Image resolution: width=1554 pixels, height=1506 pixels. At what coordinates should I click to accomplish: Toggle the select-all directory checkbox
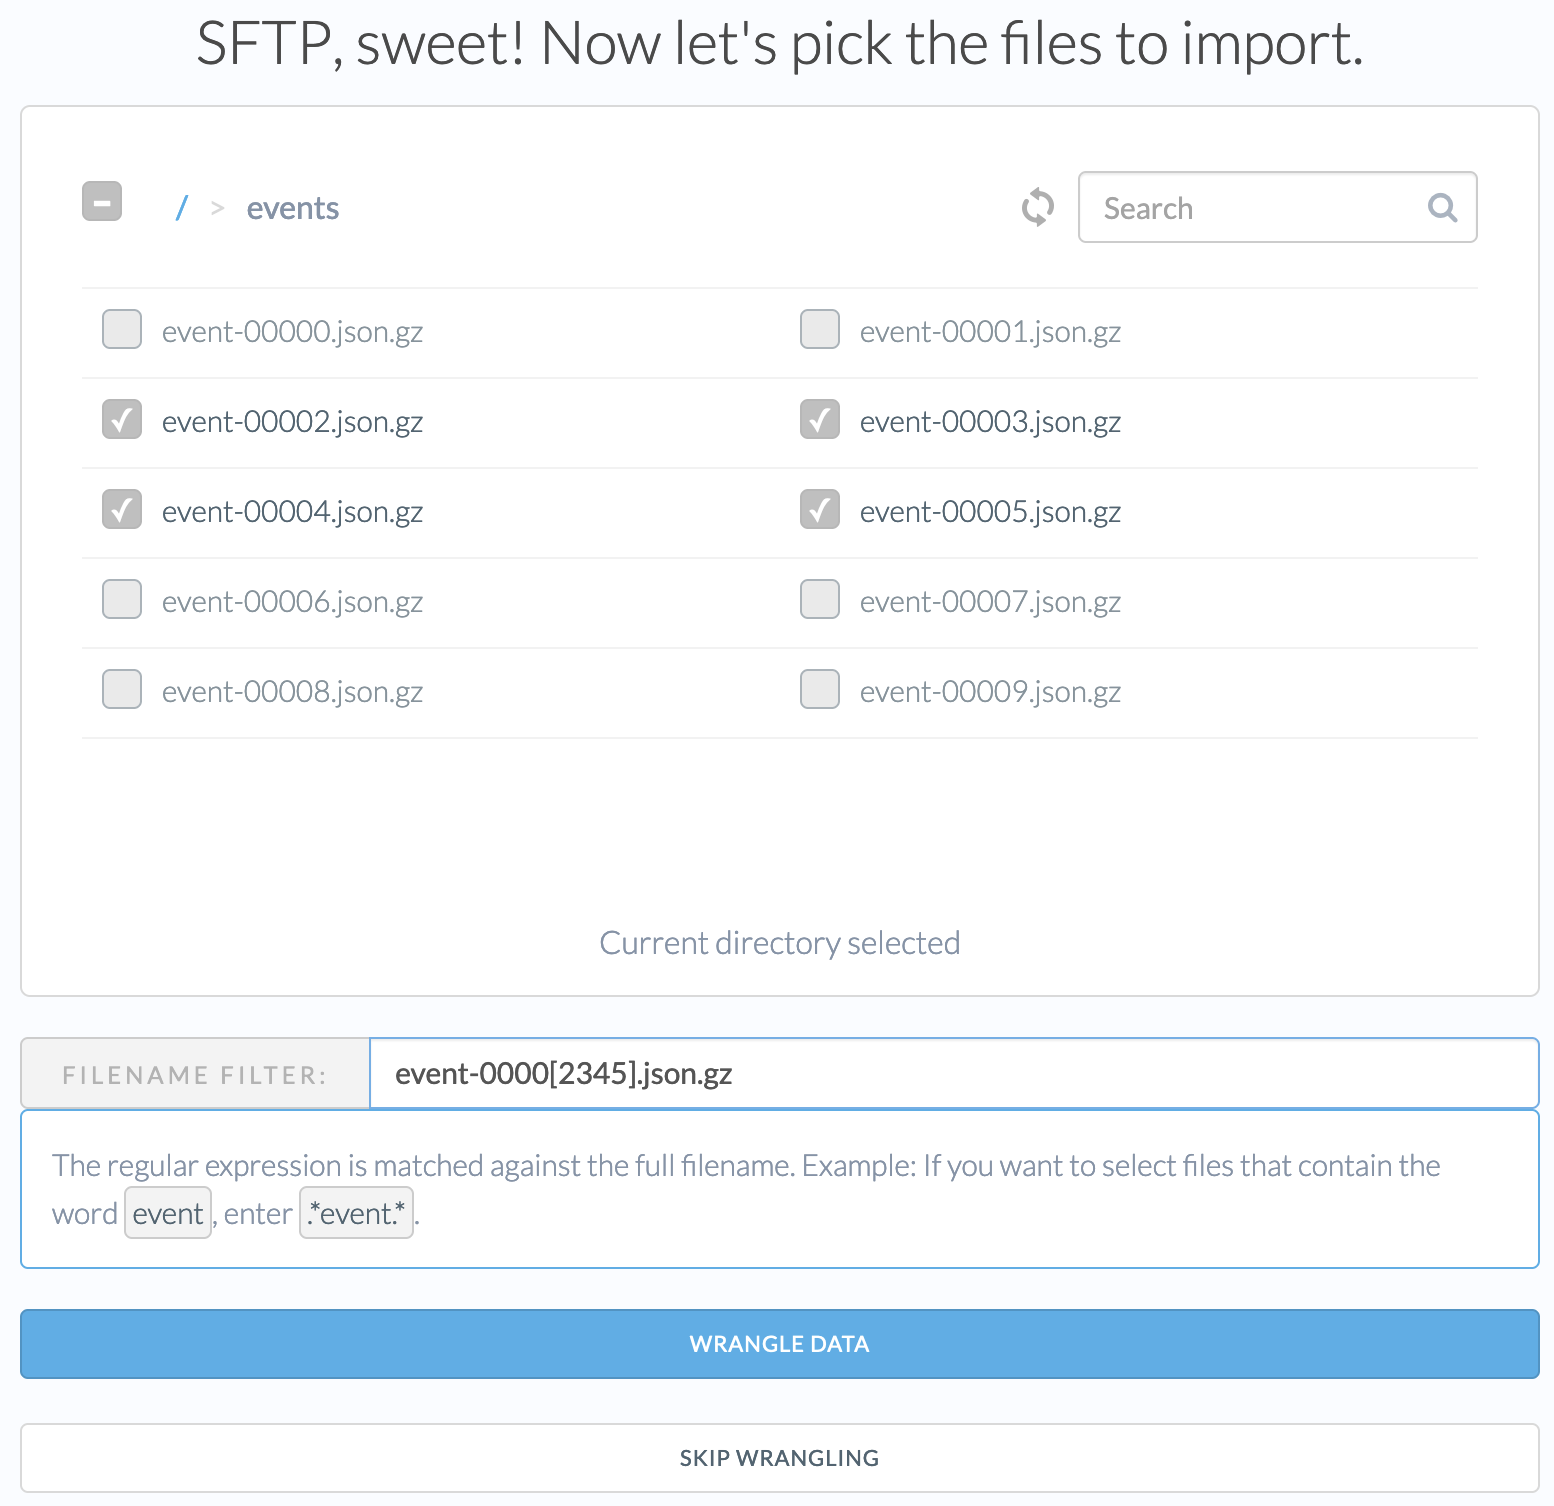(102, 201)
